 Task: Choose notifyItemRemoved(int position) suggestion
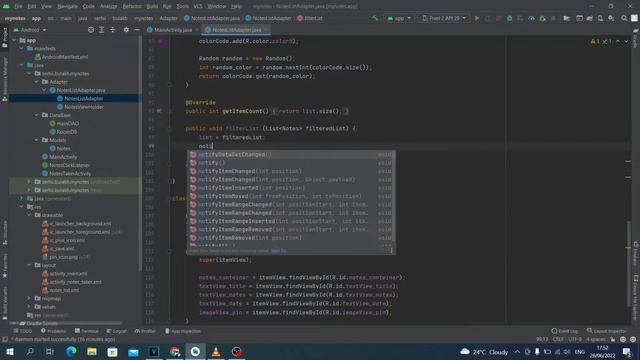pyautogui.click(x=291, y=238)
